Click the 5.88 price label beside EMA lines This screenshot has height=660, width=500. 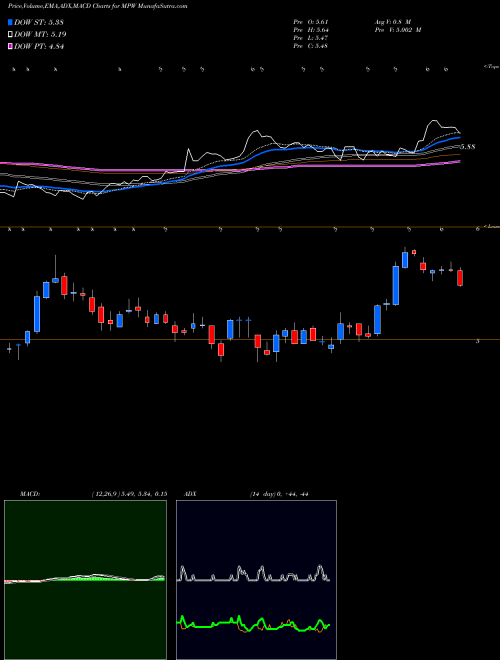(x=468, y=147)
